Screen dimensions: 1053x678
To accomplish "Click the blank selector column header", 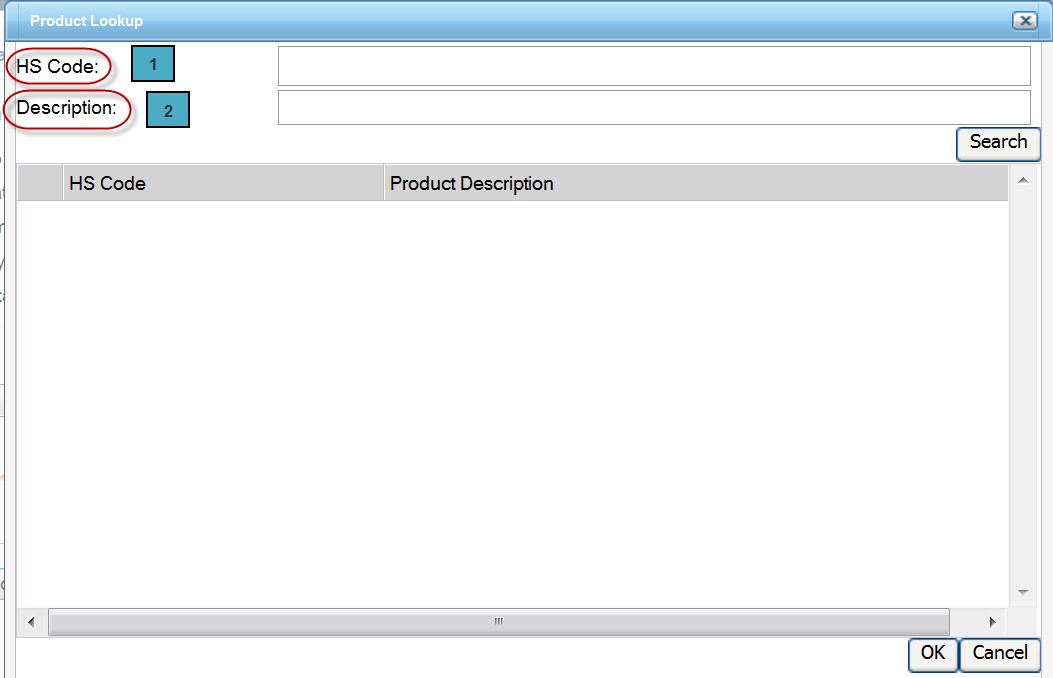I will click(40, 183).
